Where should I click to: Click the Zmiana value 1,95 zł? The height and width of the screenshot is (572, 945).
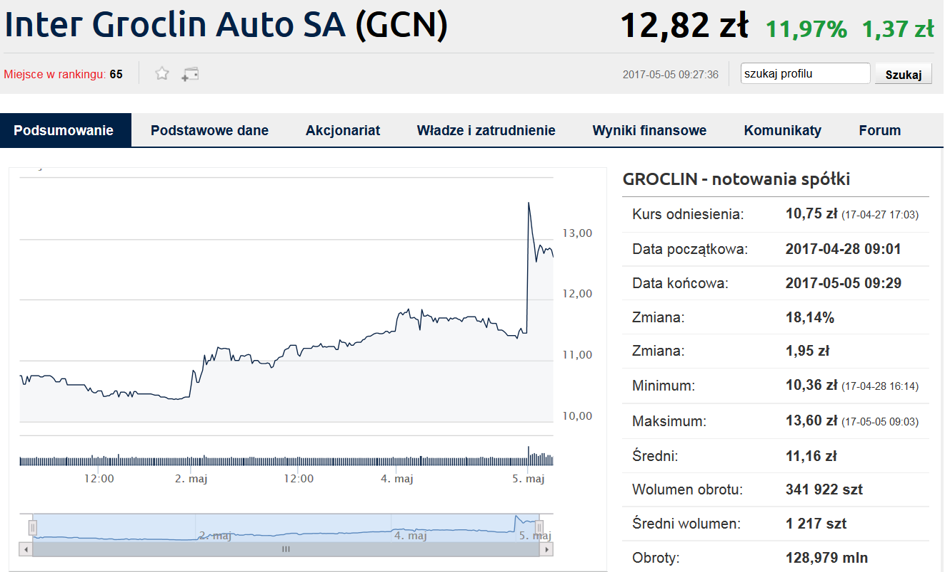pyautogui.click(x=808, y=351)
